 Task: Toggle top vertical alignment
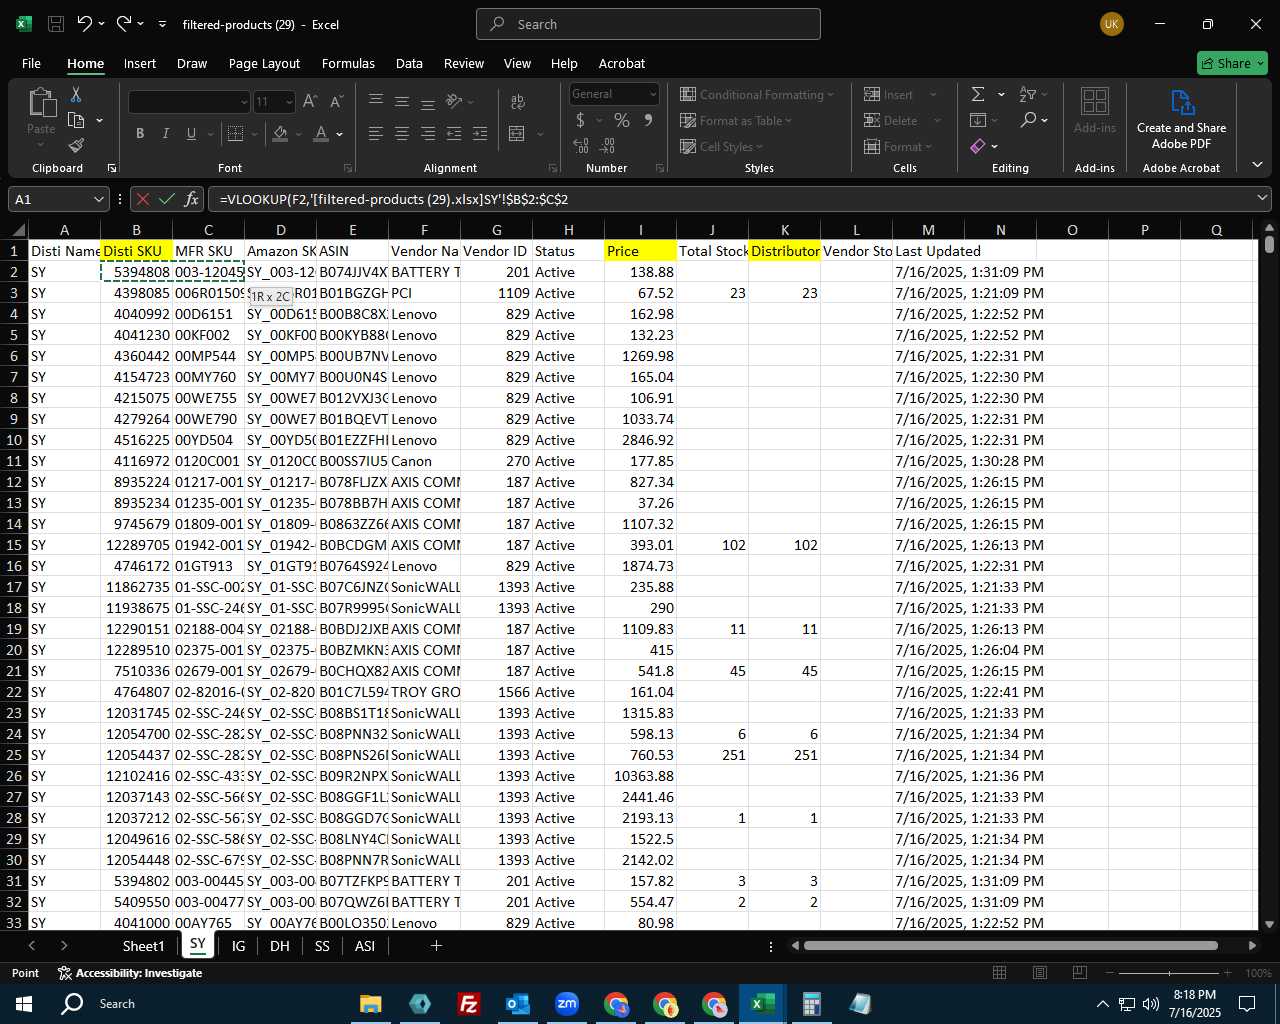[x=376, y=101]
